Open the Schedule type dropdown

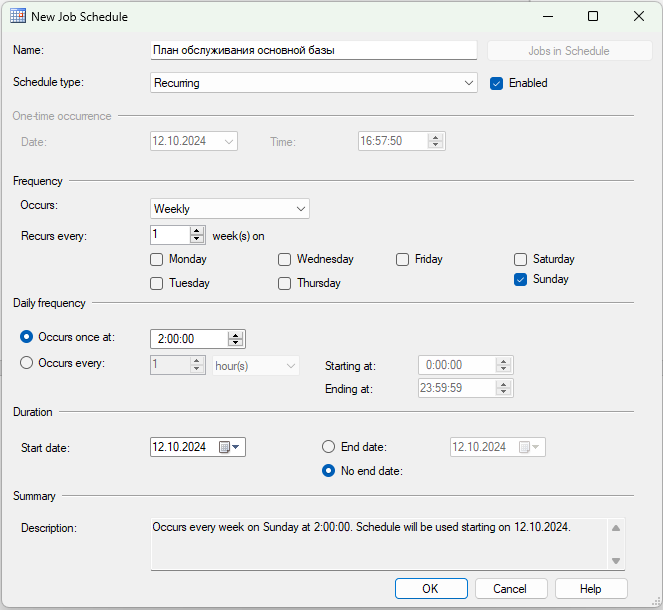pos(314,82)
